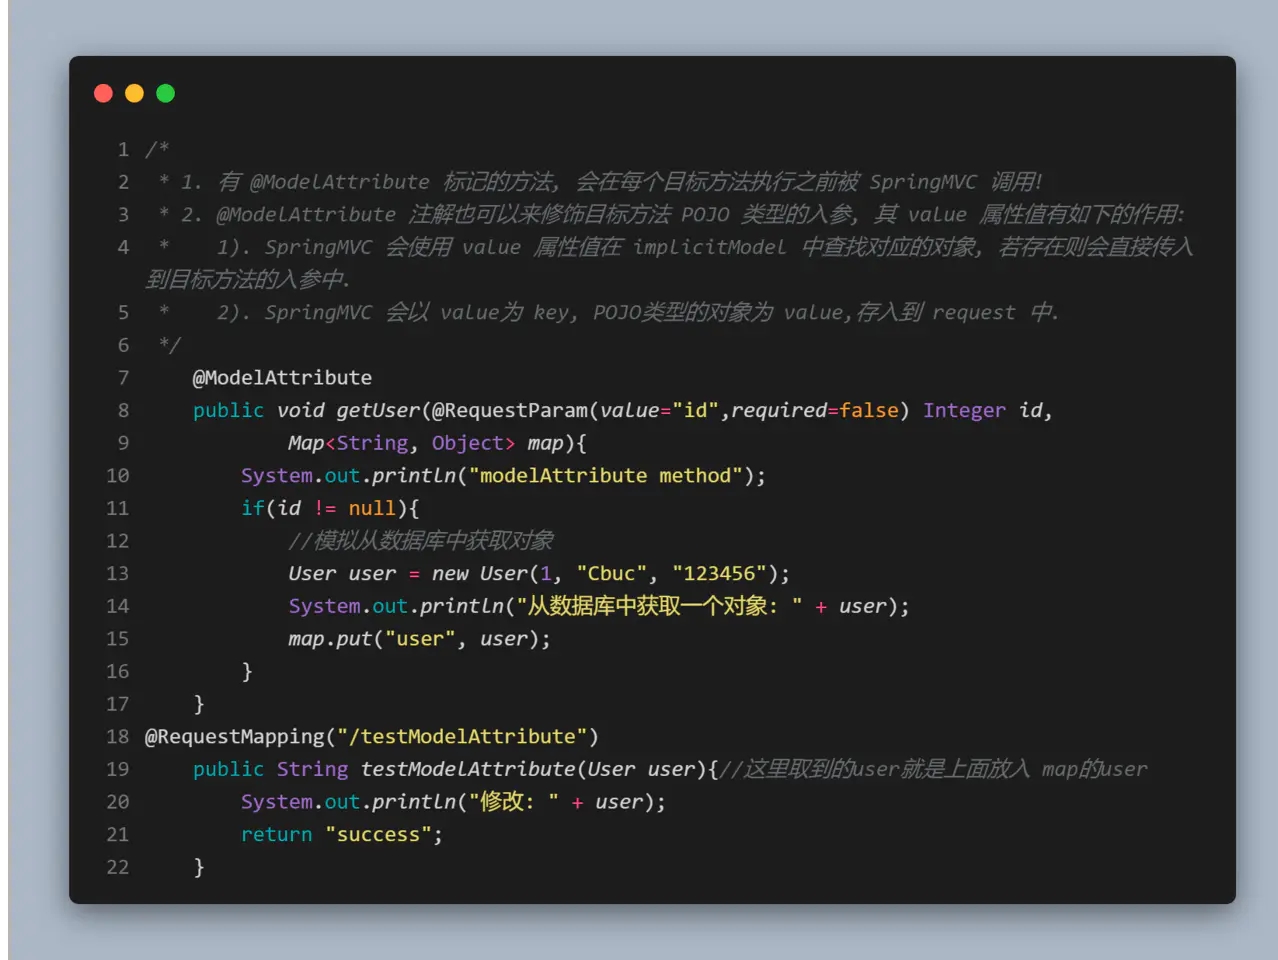Click the yellow minimize dot

[x=134, y=93]
